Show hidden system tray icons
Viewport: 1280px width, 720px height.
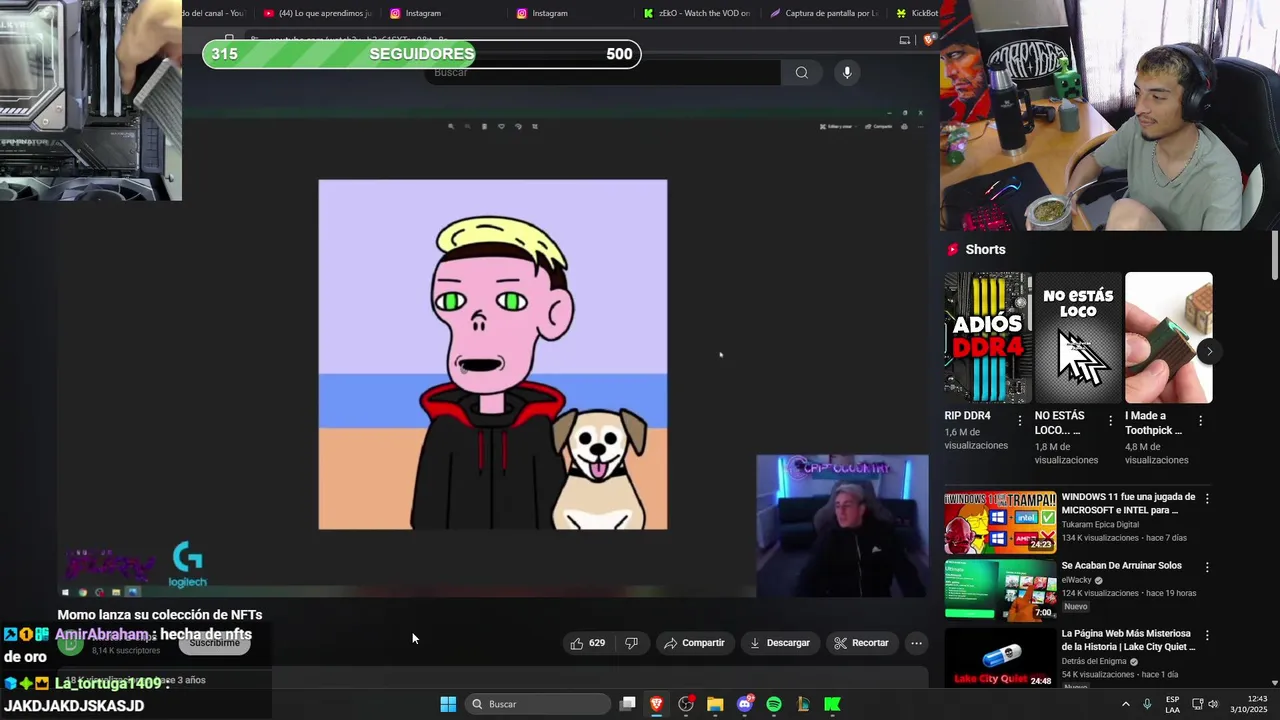pyautogui.click(x=1125, y=704)
